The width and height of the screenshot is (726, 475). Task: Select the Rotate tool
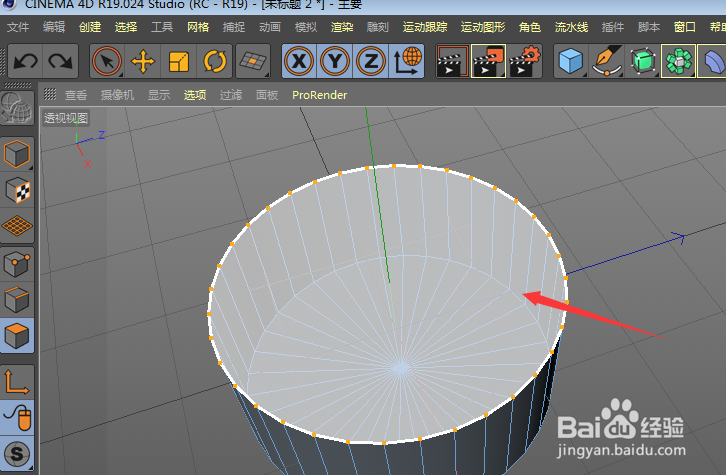point(215,61)
